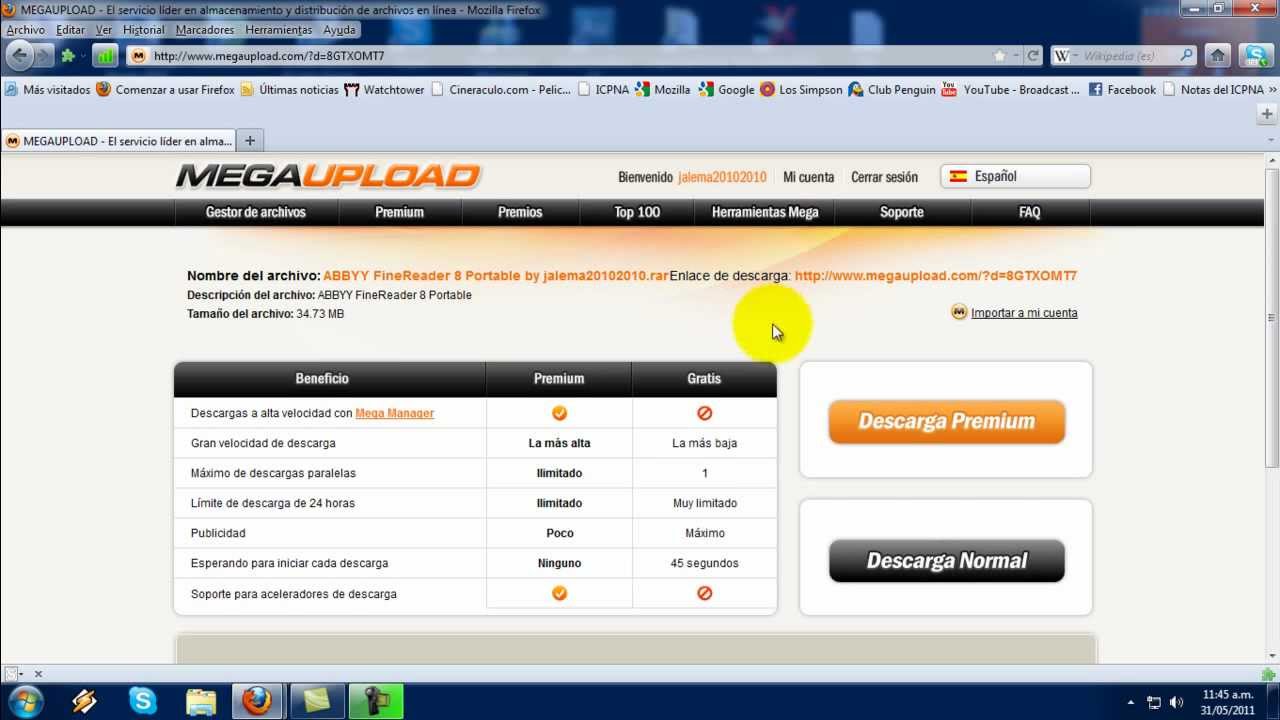
Task: Open the Editar menu
Action: pos(70,30)
